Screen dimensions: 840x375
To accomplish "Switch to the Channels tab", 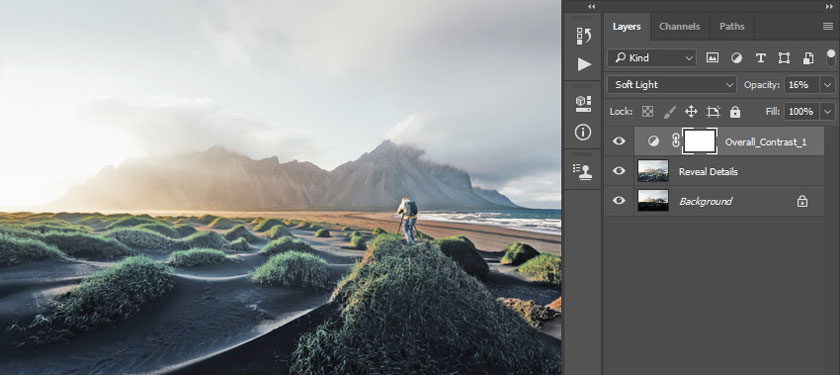I will pyautogui.click(x=679, y=26).
